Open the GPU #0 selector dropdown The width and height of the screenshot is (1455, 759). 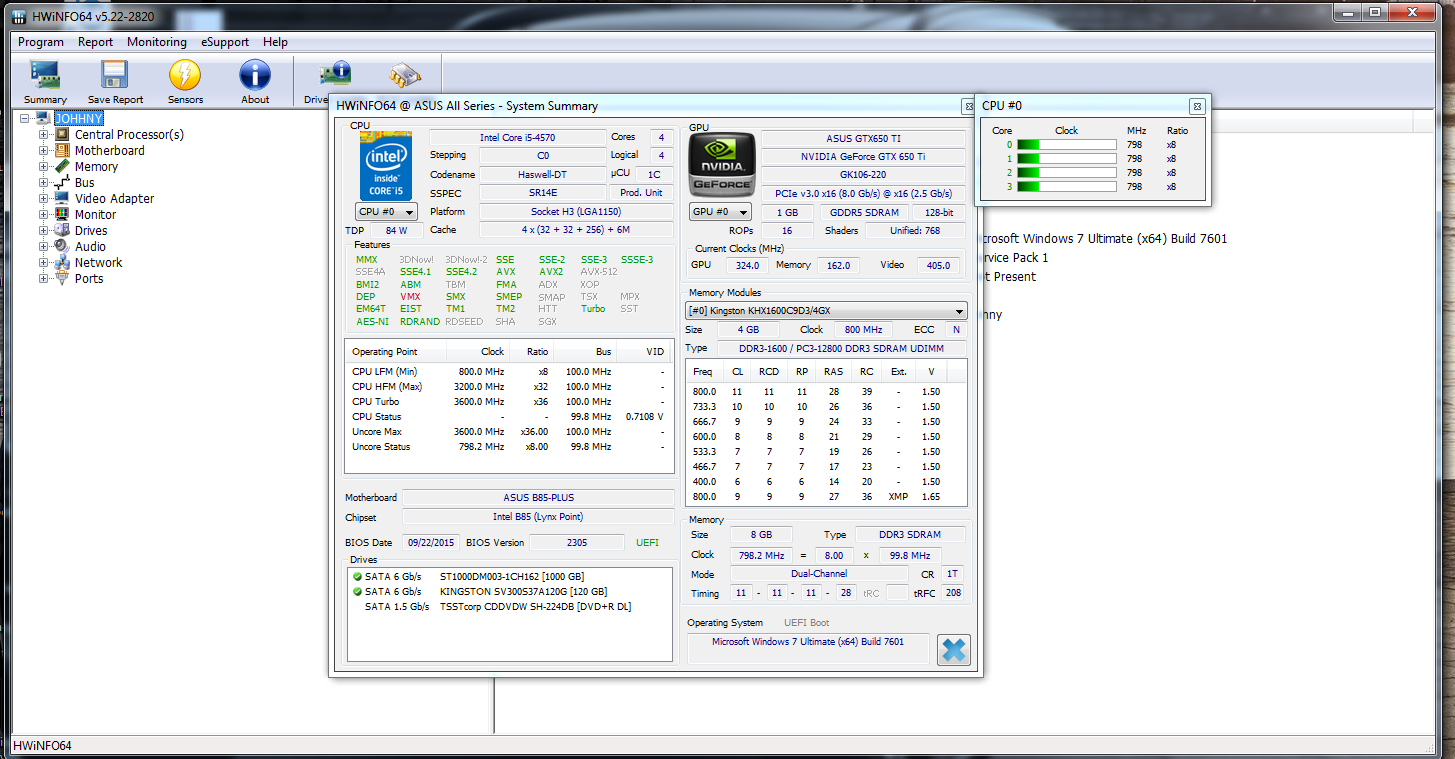(720, 212)
